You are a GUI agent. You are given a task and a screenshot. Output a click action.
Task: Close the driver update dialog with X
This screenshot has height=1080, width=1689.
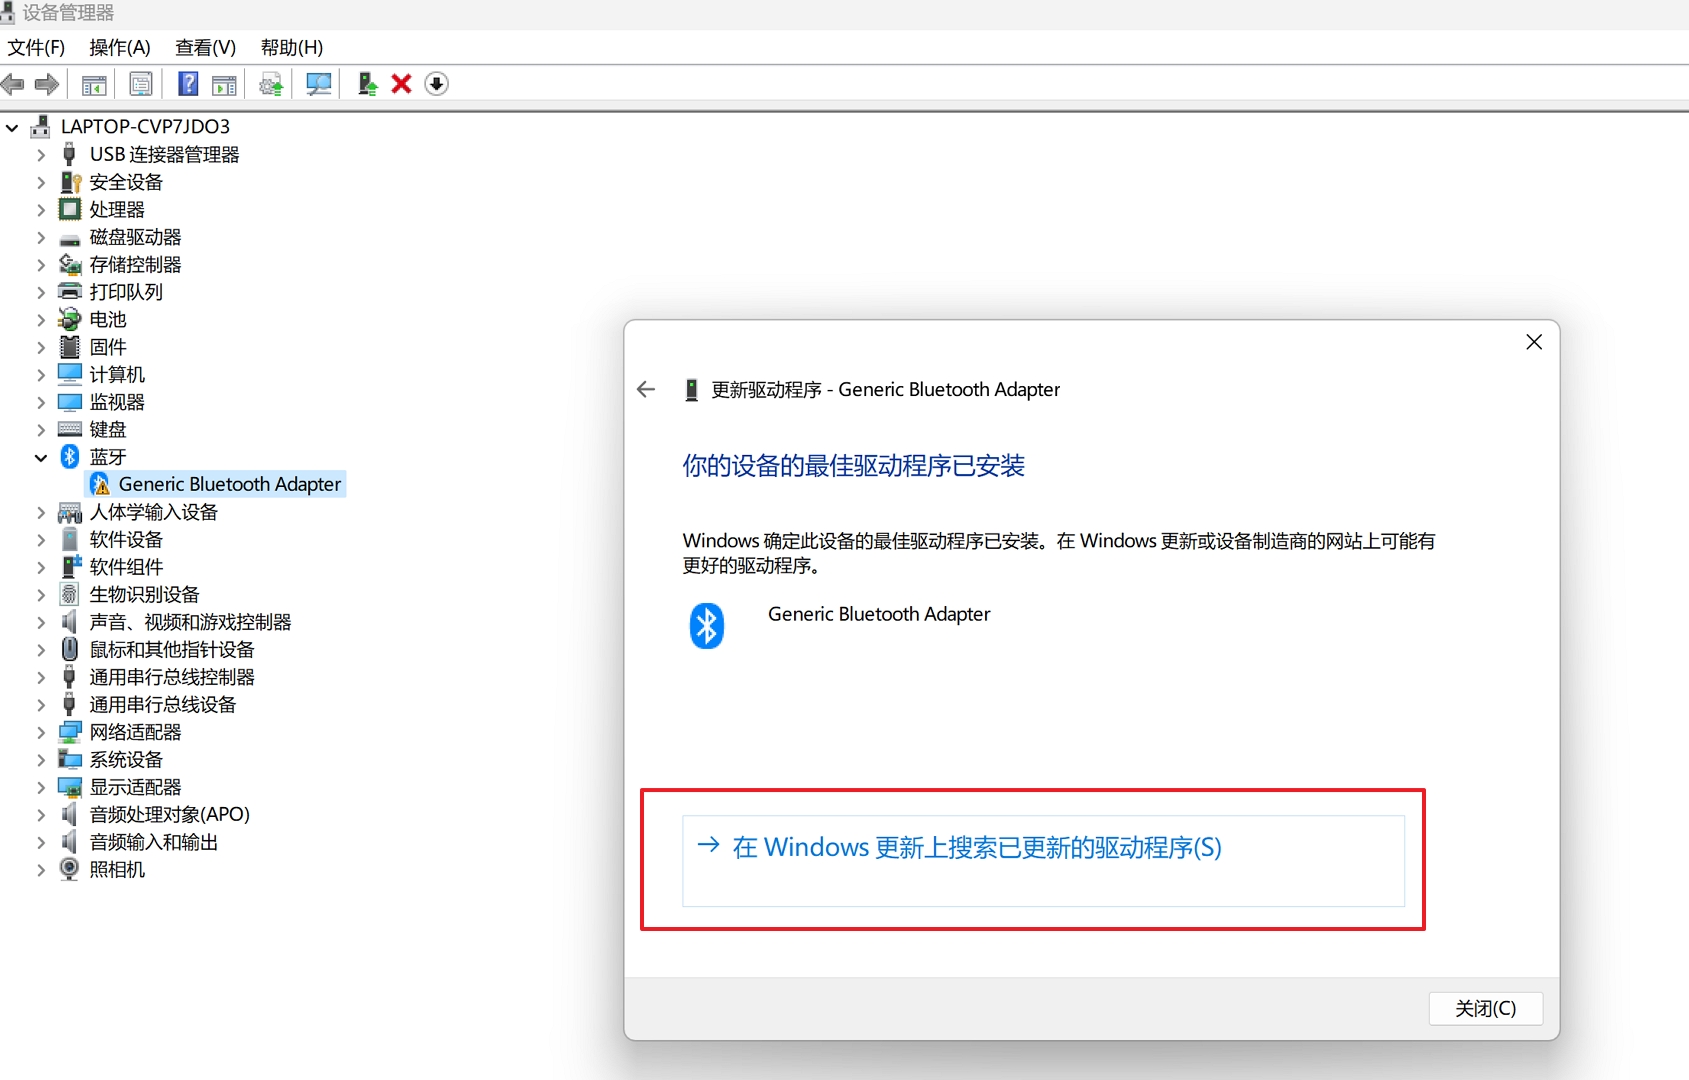tap(1534, 342)
